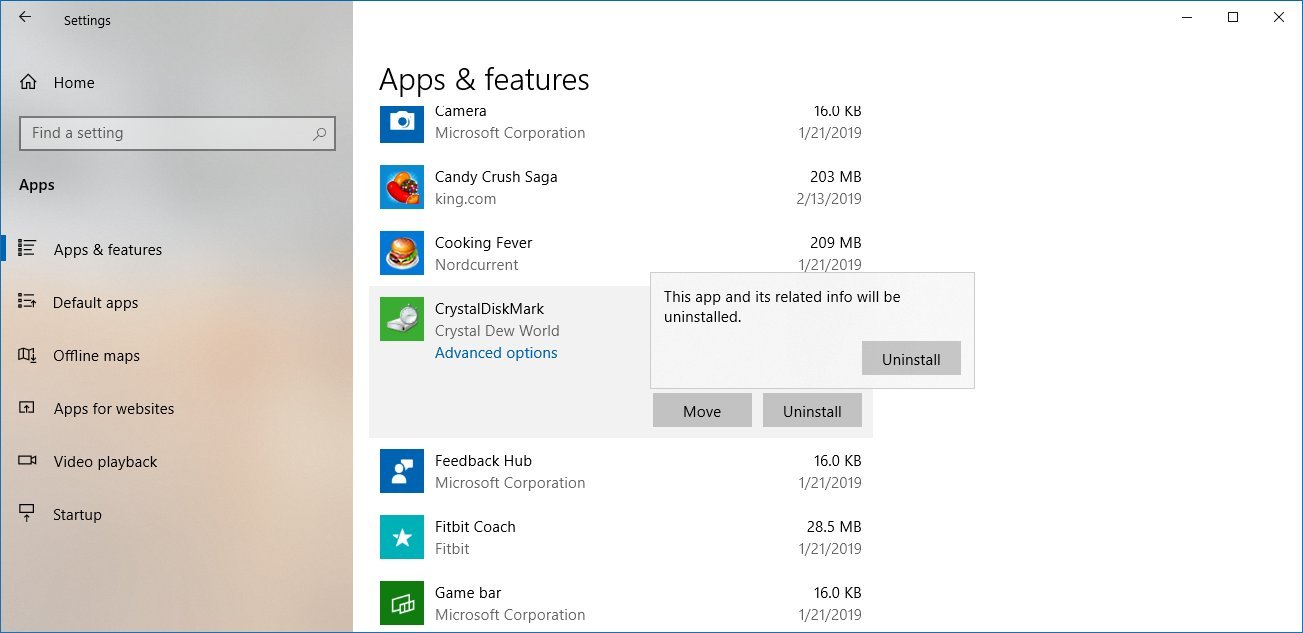Confirm uninstall of CrystalDiskMark
The width and height of the screenshot is (1303, 633).
(911, 358)
